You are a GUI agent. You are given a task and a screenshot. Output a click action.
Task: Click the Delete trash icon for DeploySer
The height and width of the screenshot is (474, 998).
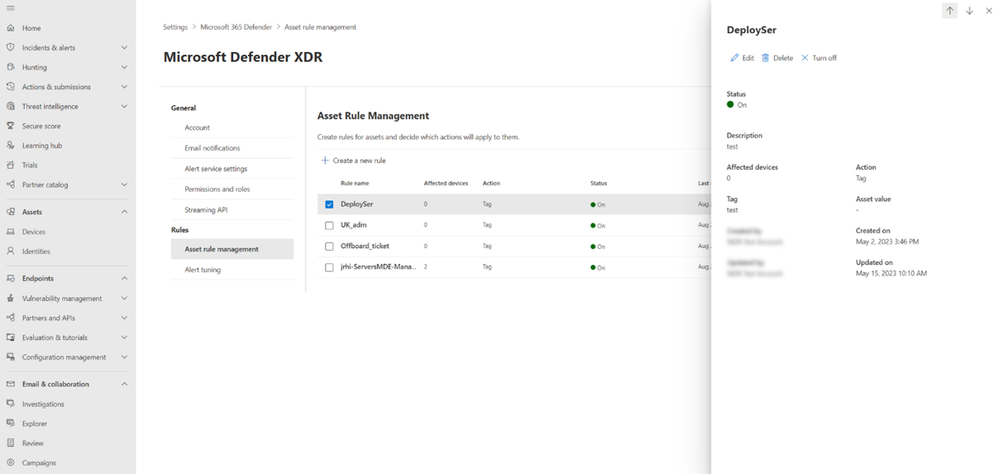point(766,58)
